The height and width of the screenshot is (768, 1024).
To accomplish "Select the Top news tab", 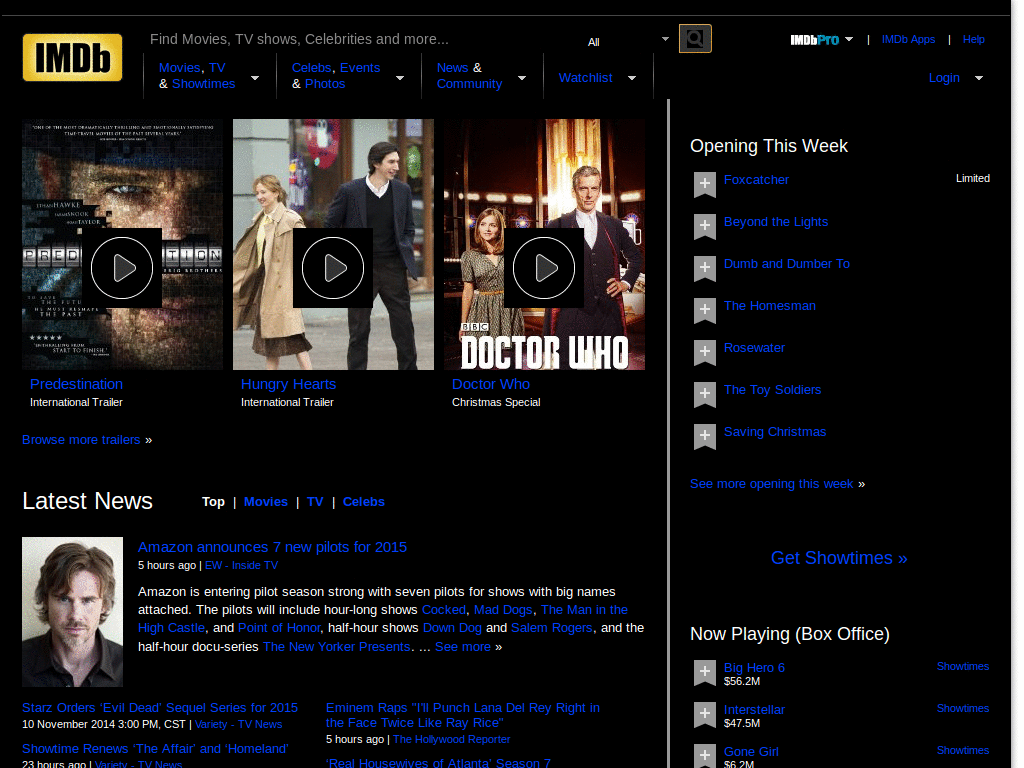I will click(x=213, y=502).
